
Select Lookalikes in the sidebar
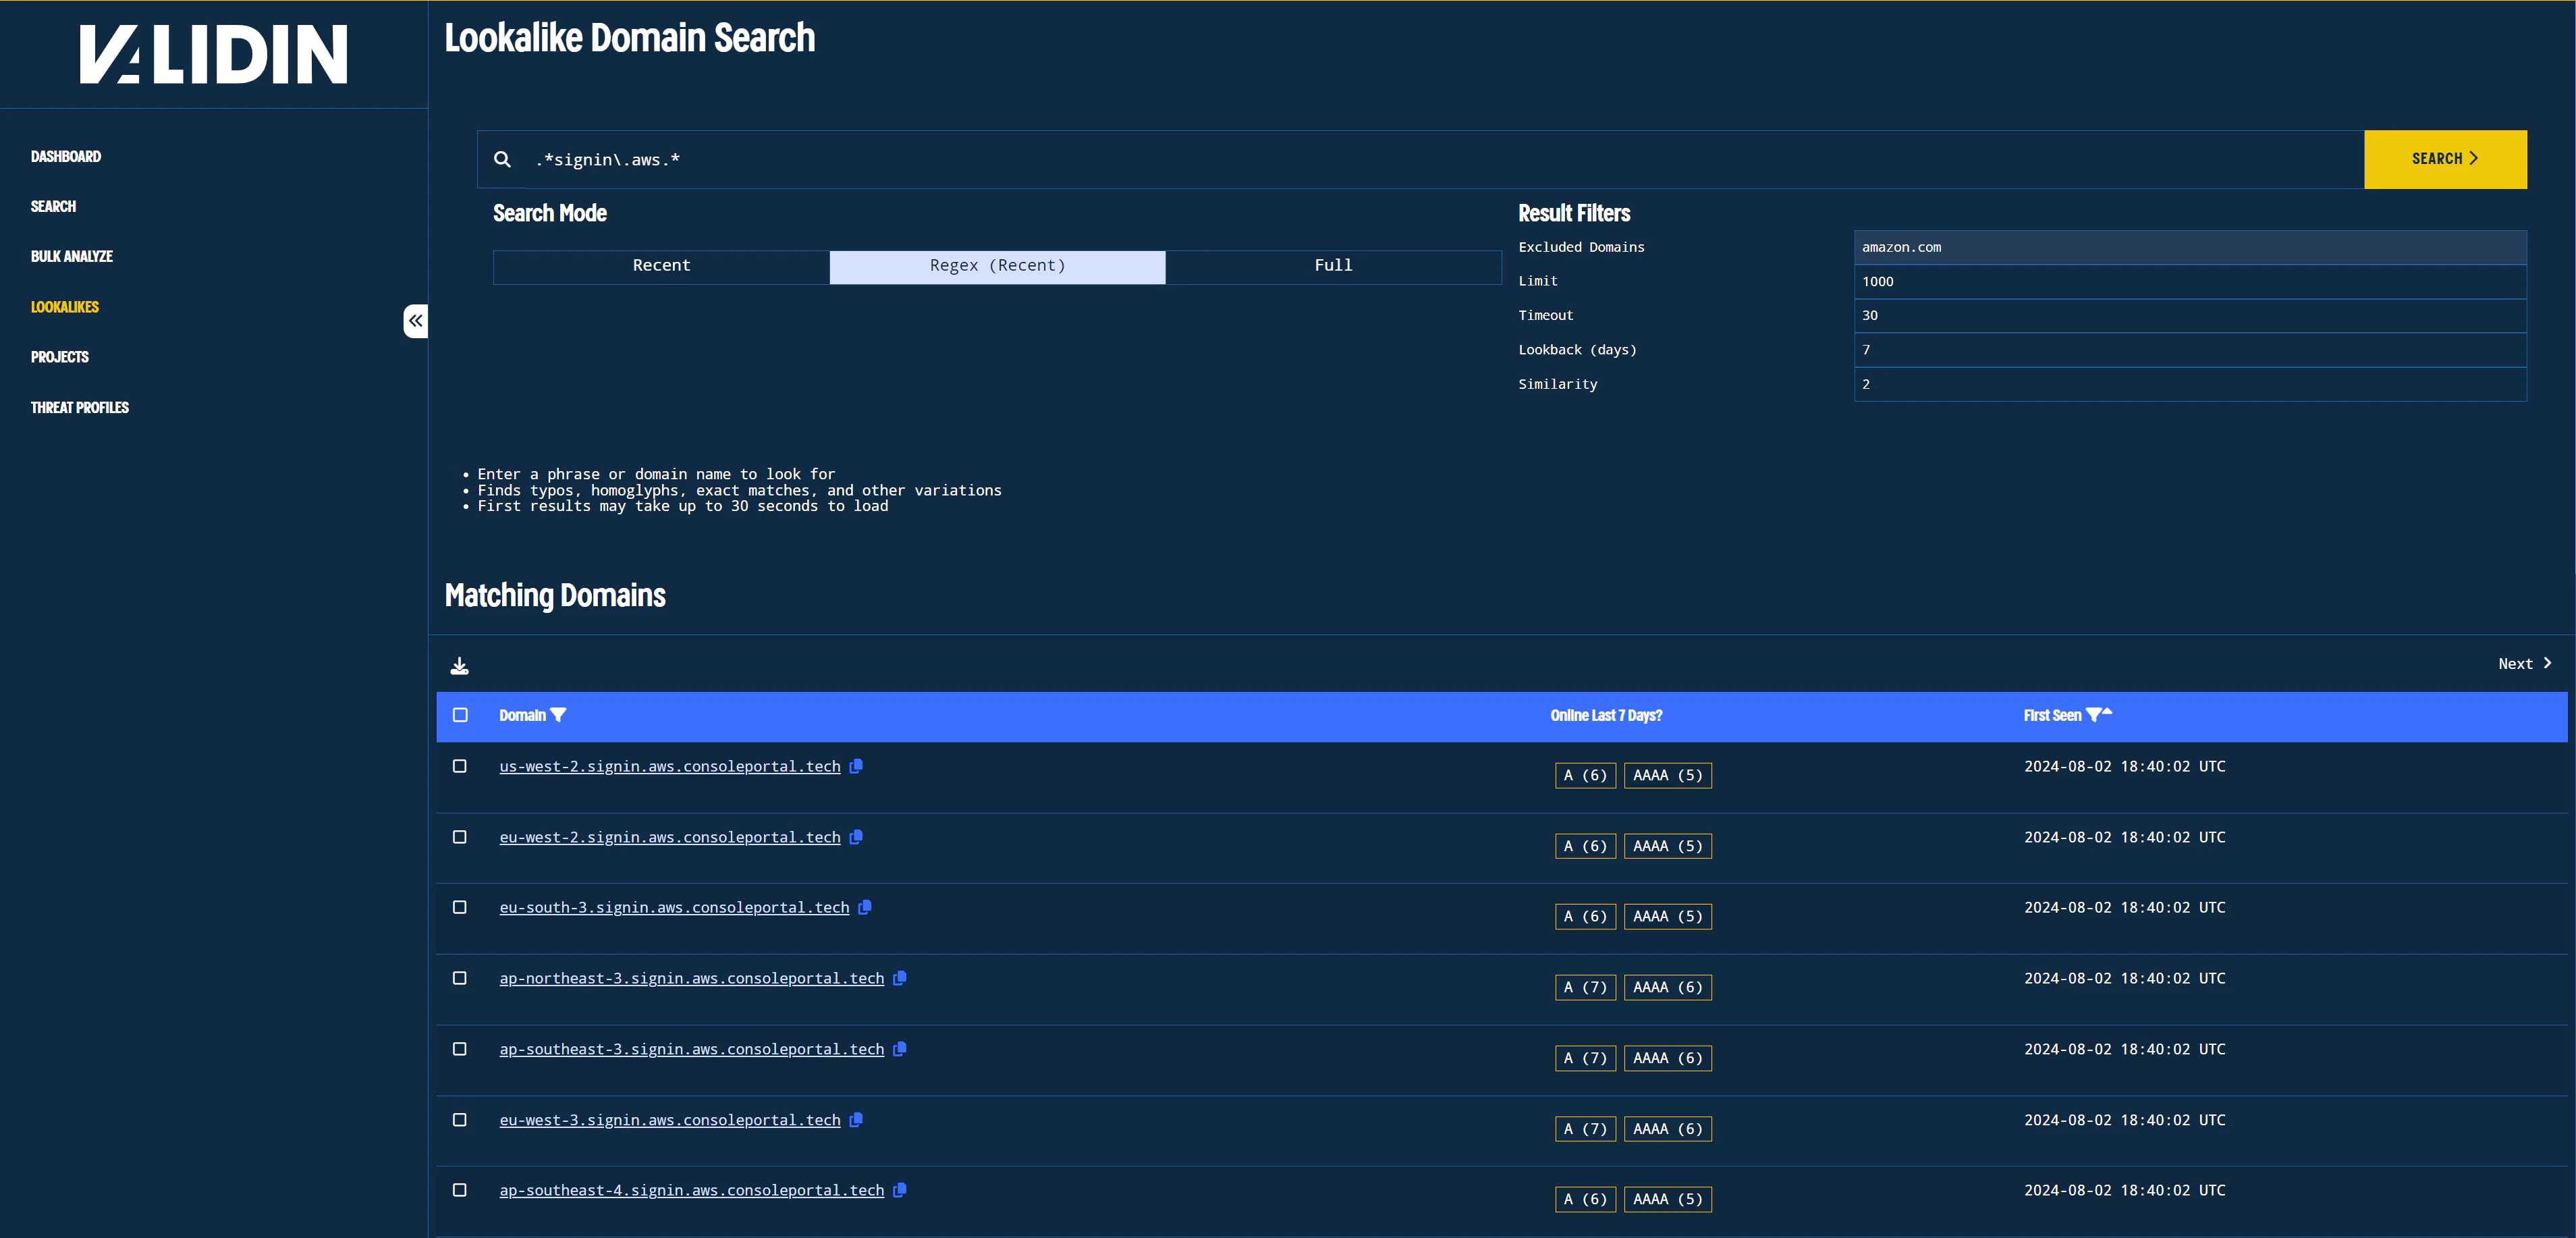click(65, 307)
